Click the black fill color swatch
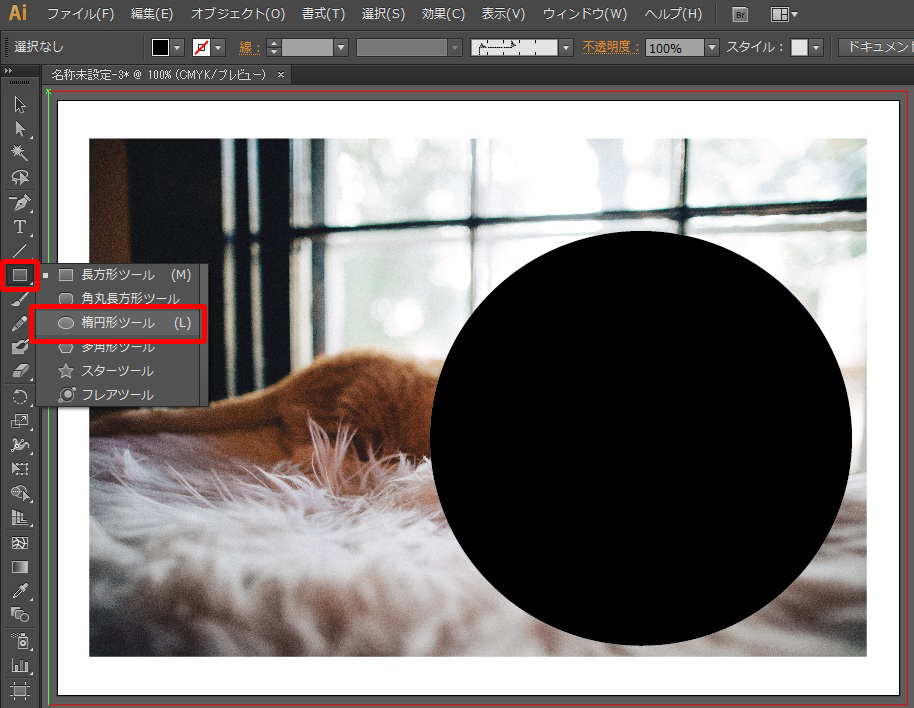The height and width of the screenshot is (708, 914). click(x=161, y=48)
